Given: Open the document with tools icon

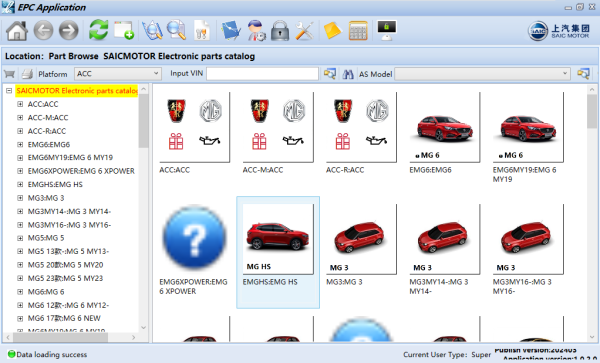Looking at the screenshot, I should [202, 30].
